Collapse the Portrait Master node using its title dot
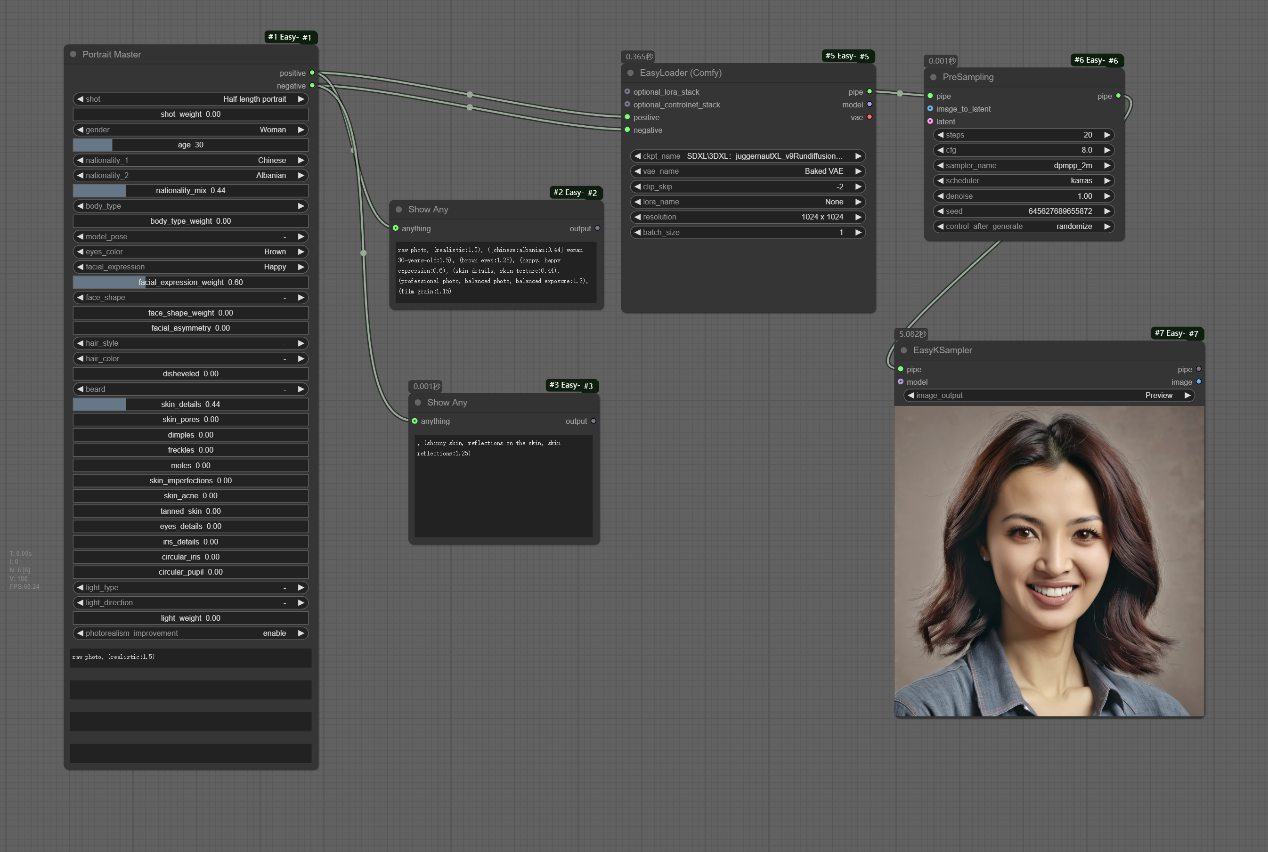This screenshot has width=1268, height=852. [74, 54]
